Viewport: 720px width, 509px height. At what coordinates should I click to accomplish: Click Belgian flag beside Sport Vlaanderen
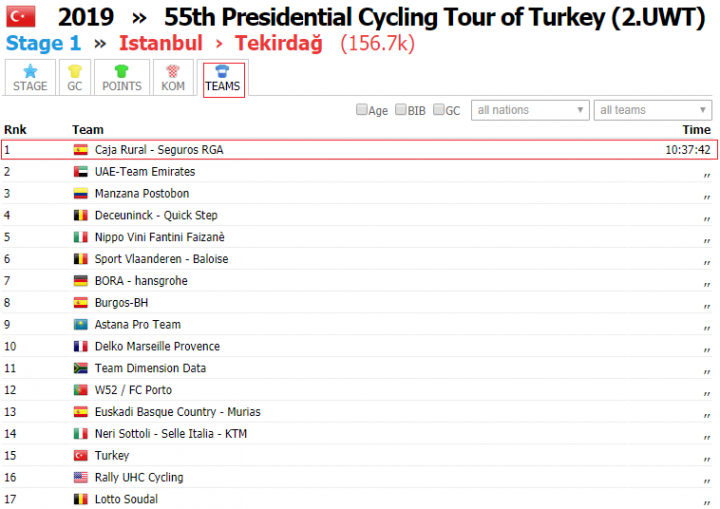tap(81, 259)
